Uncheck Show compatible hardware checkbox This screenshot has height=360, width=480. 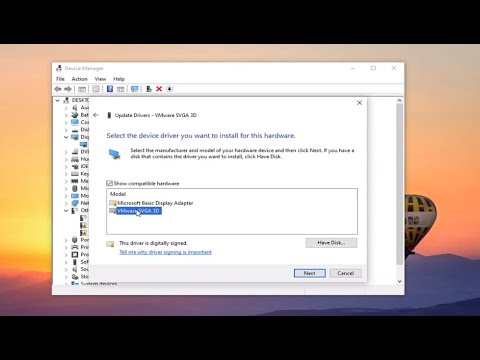[109, 183]
